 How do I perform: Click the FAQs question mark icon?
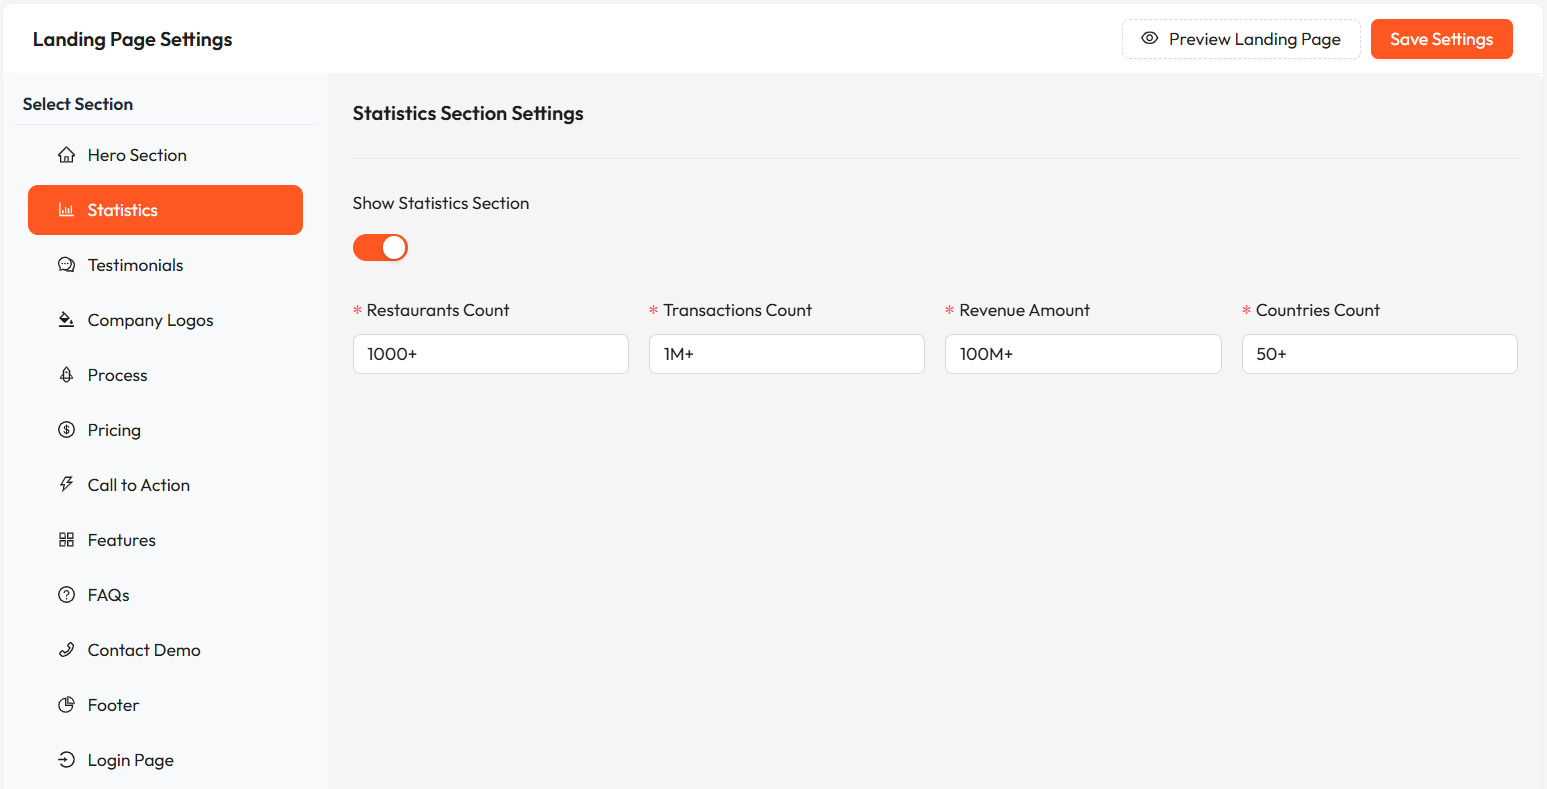coord(66,595)
